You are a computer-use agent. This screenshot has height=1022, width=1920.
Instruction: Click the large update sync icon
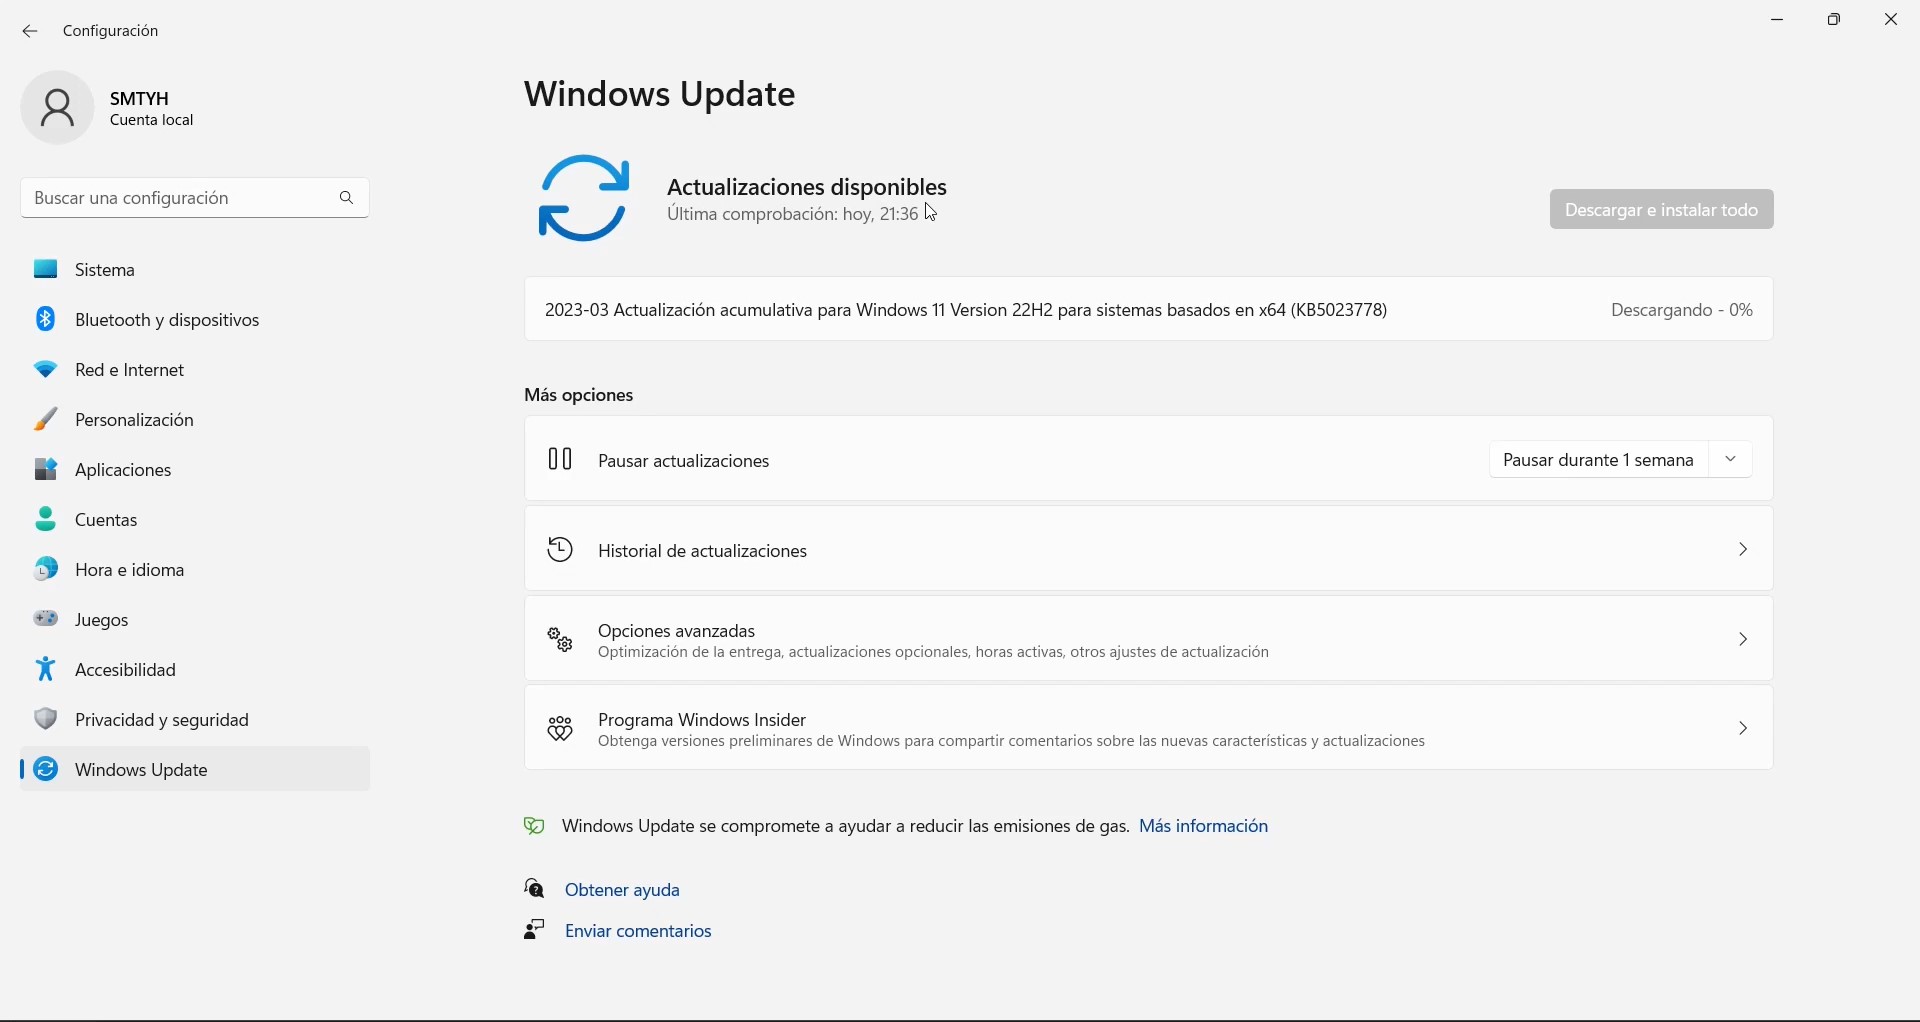tap(584, 198)
